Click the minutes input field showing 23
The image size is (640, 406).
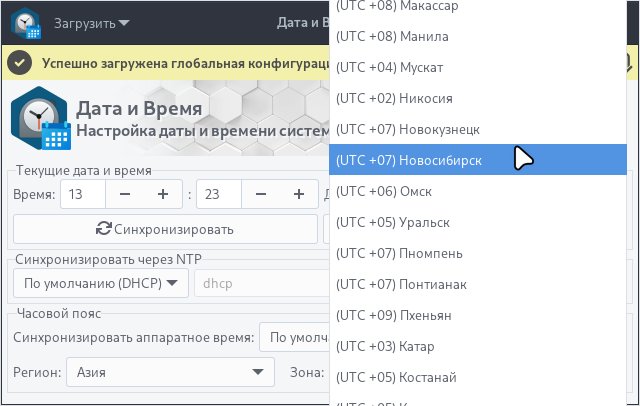coord(219,194)
